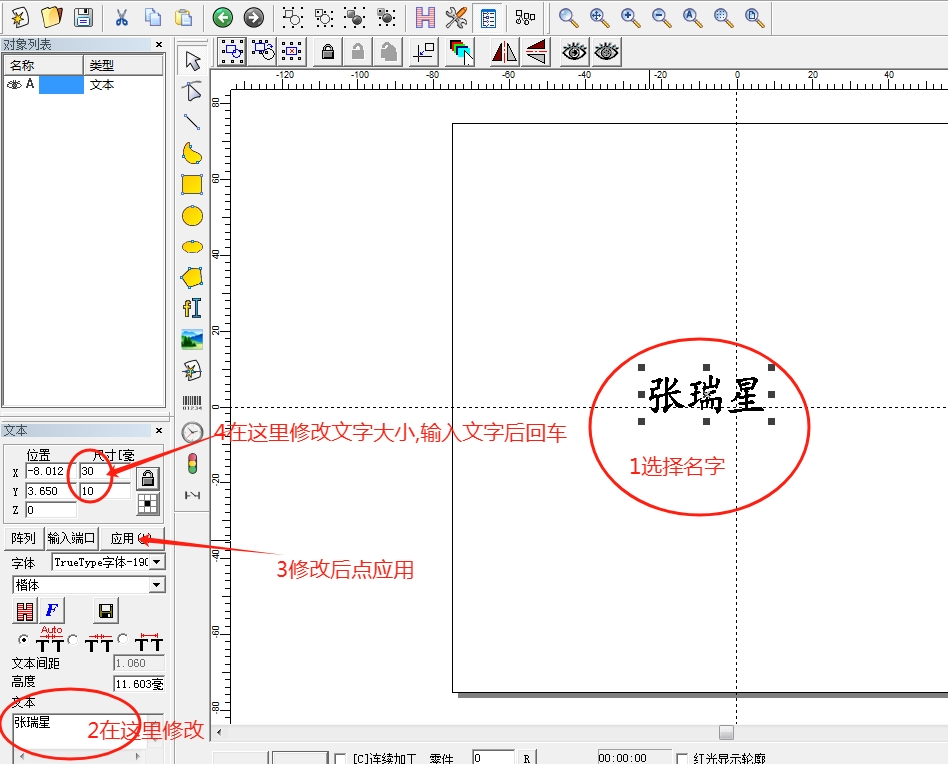948x764 pixels.
Task: Click the vertical mirror icon
Action: [536, 52]
